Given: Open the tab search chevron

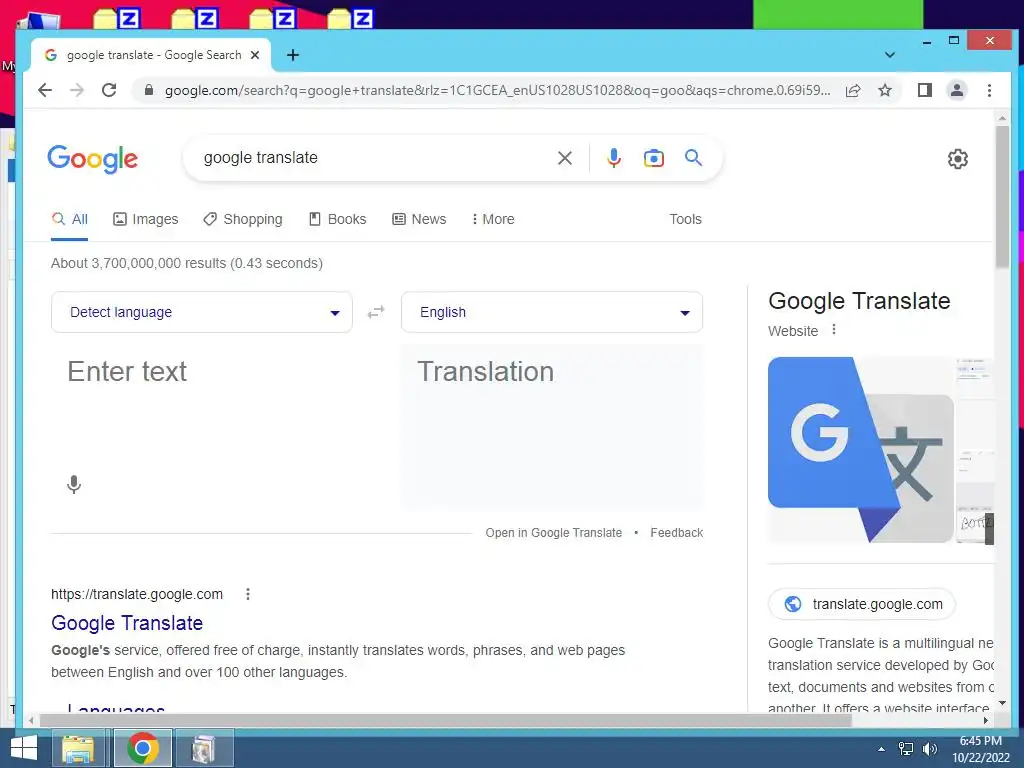Looking at the screenshot, I should coord(889,55).
